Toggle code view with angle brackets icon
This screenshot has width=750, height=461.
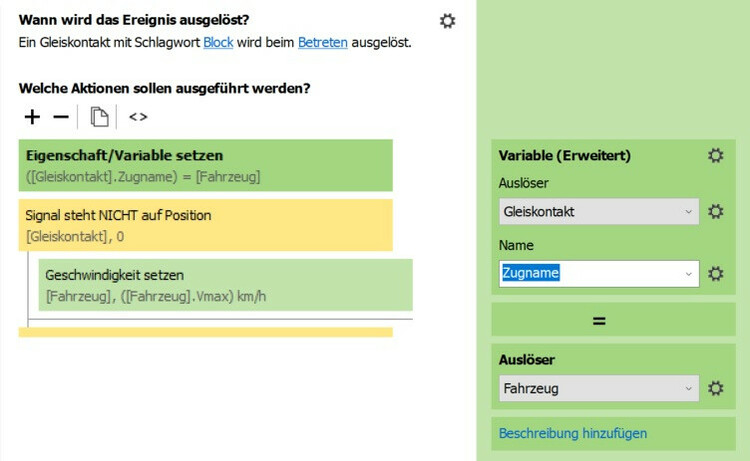(x=138, y=117)
